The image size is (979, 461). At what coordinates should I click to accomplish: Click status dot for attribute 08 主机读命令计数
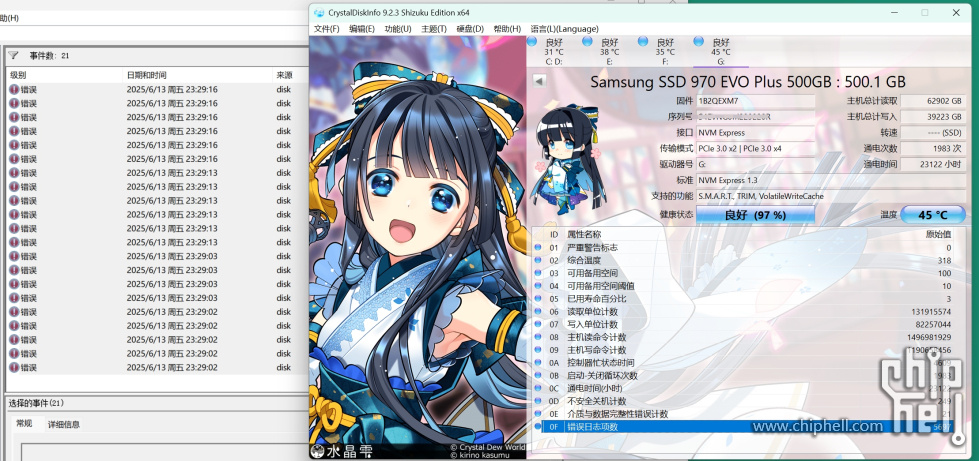coord(538,337)
